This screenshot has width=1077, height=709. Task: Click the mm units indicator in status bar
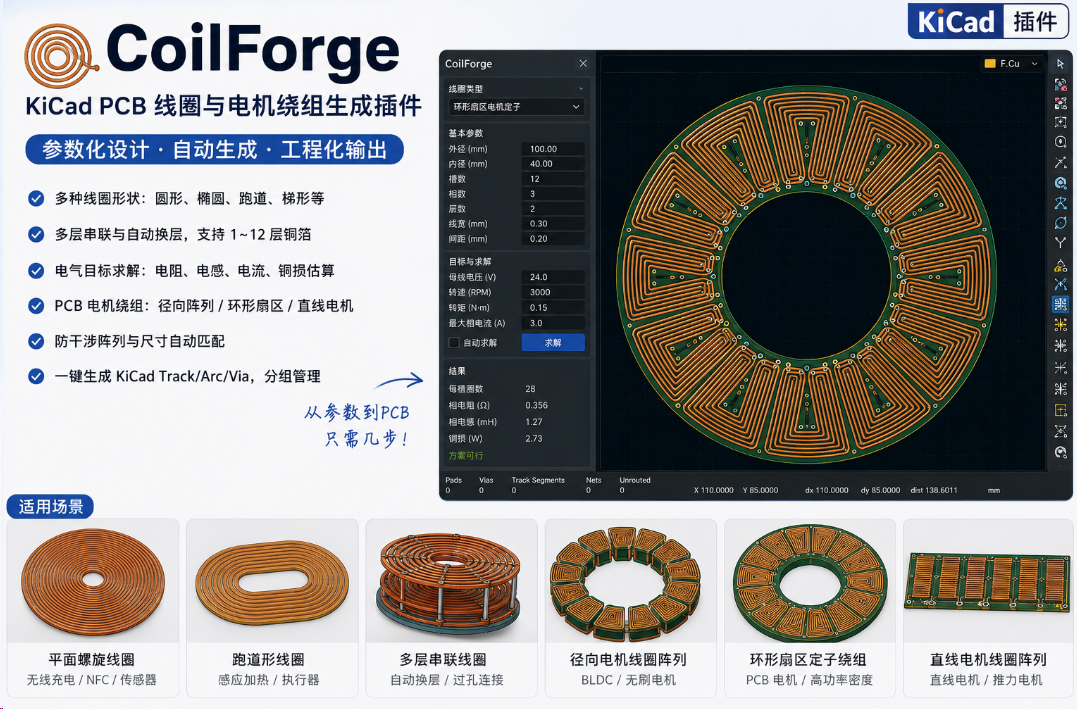click(994, 491)
